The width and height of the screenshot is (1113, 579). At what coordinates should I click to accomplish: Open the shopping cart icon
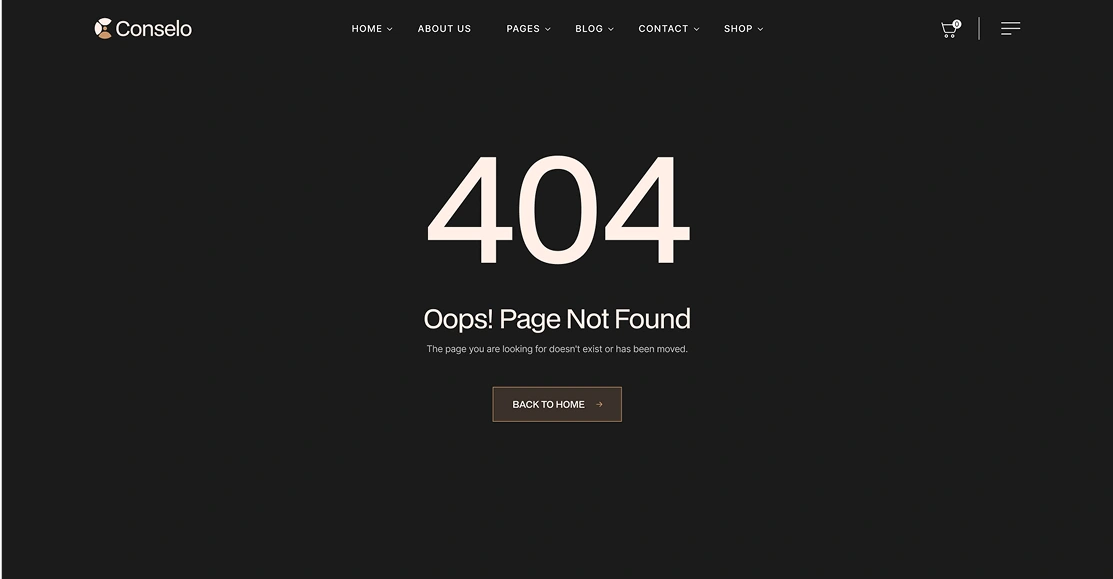[948, 30]
